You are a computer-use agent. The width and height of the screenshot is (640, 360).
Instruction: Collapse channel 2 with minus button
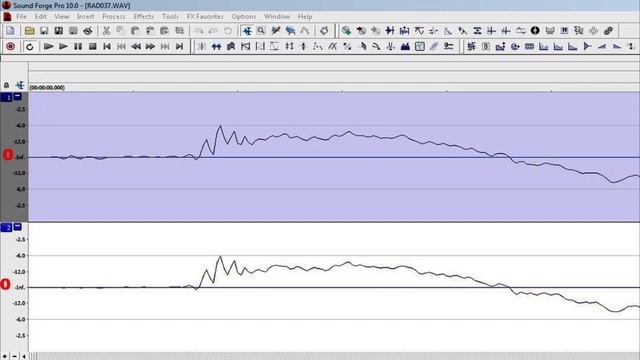(x=18, y=226)
